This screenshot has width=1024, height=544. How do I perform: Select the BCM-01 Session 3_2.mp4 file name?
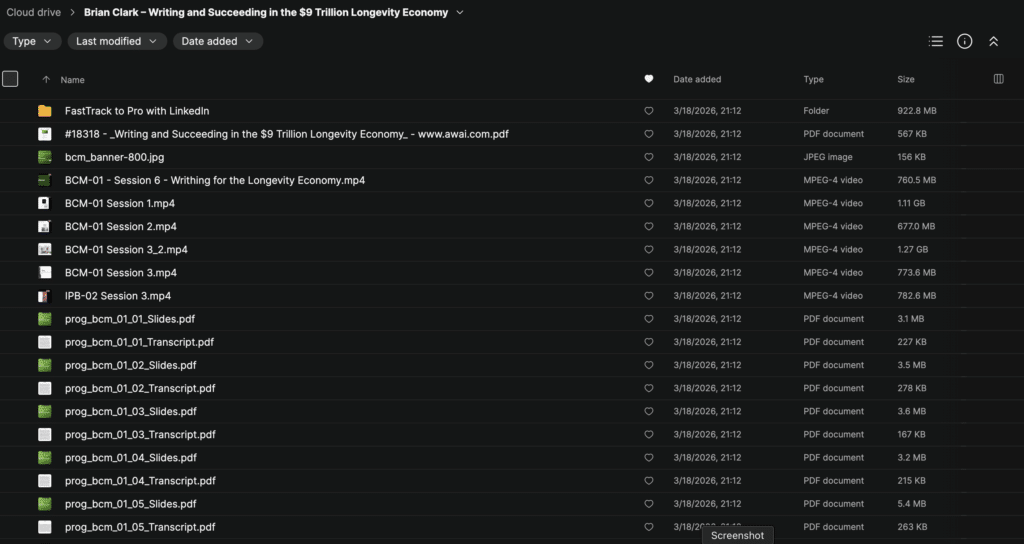126,249
